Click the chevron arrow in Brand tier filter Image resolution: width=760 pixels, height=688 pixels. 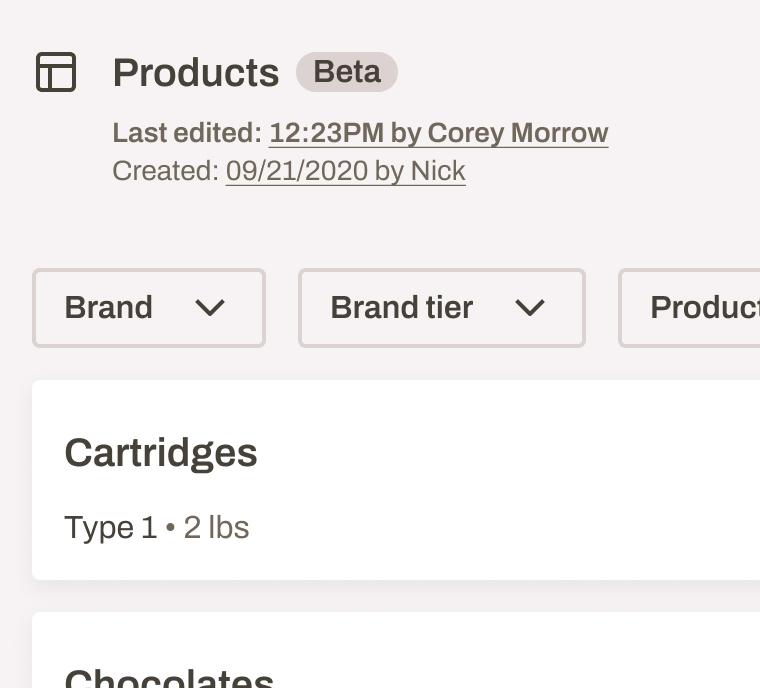[530, 308]
